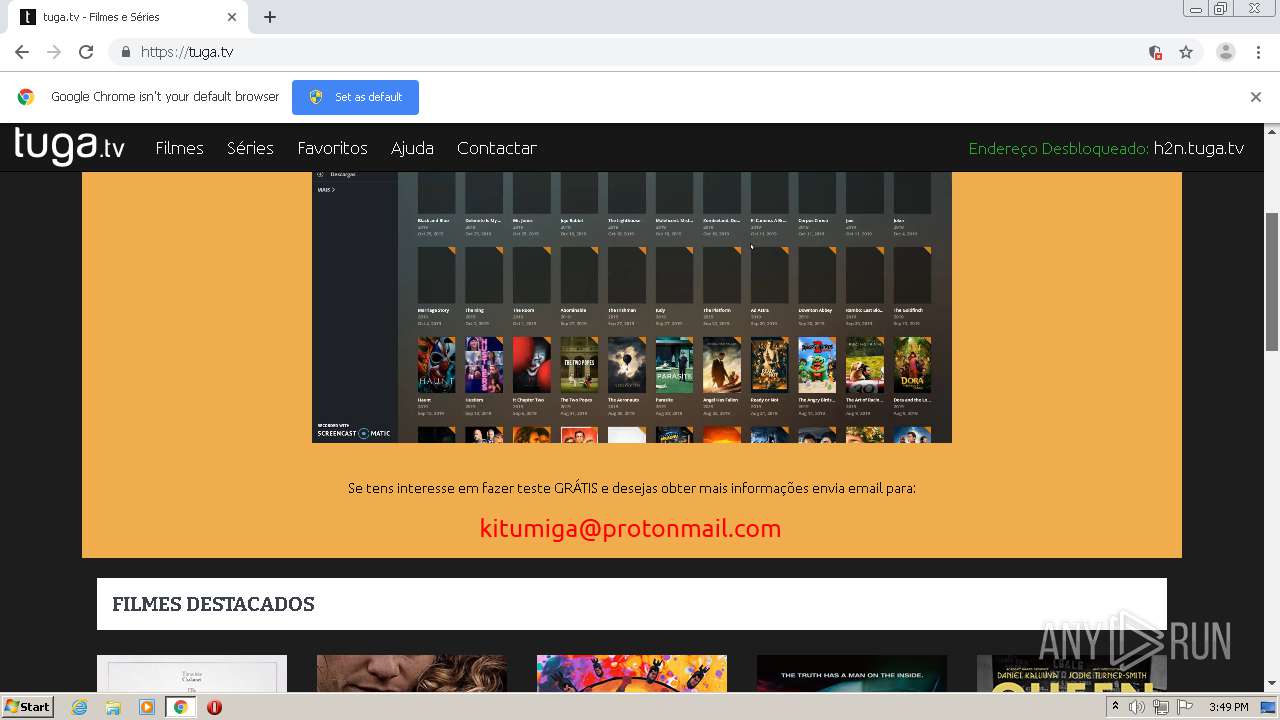Screen dimensions: 1280x720
Task: Reload the page with the refresh icon
Action: click(86, 52)
